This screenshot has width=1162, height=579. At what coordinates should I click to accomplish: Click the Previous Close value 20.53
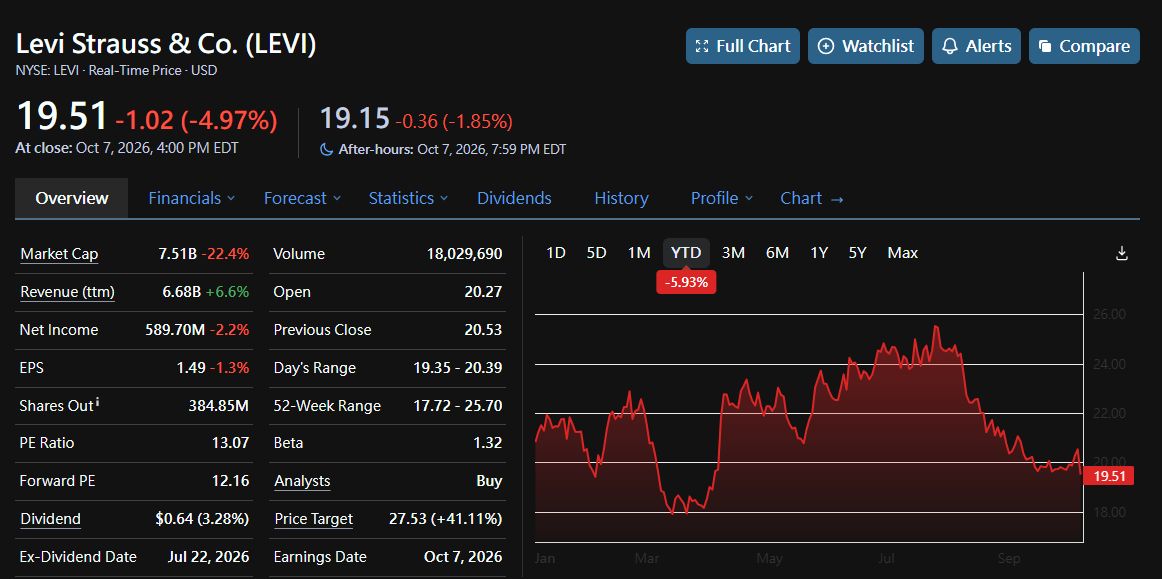[483, 329]
